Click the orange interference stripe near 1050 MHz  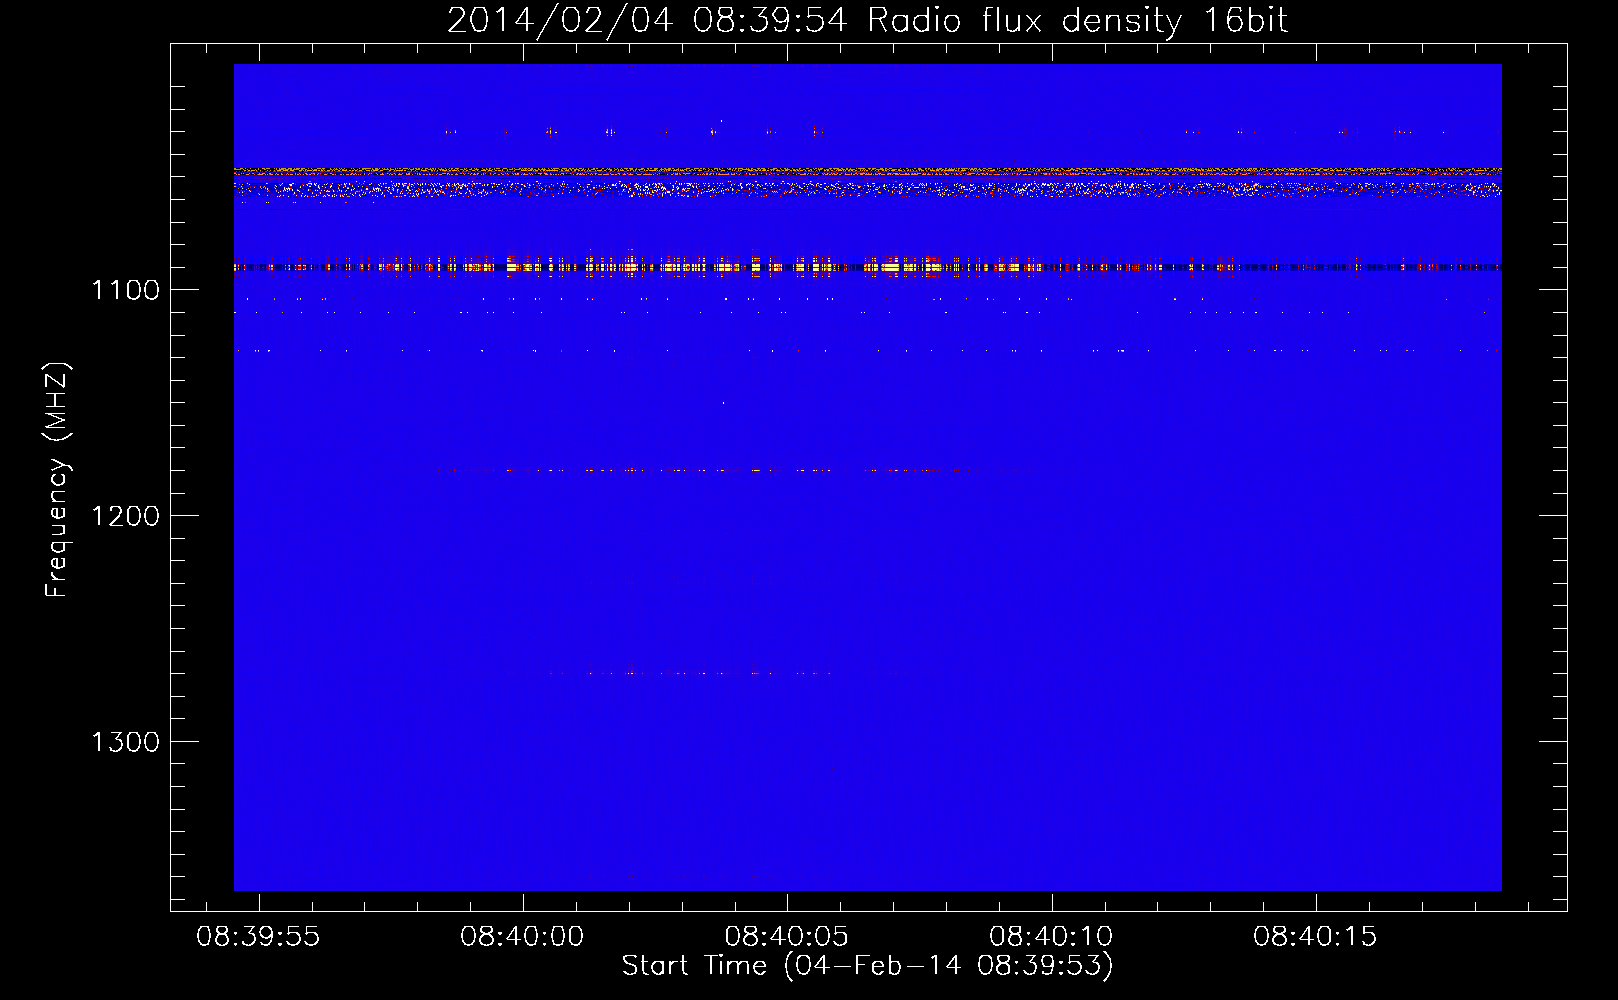click(867, 171)
